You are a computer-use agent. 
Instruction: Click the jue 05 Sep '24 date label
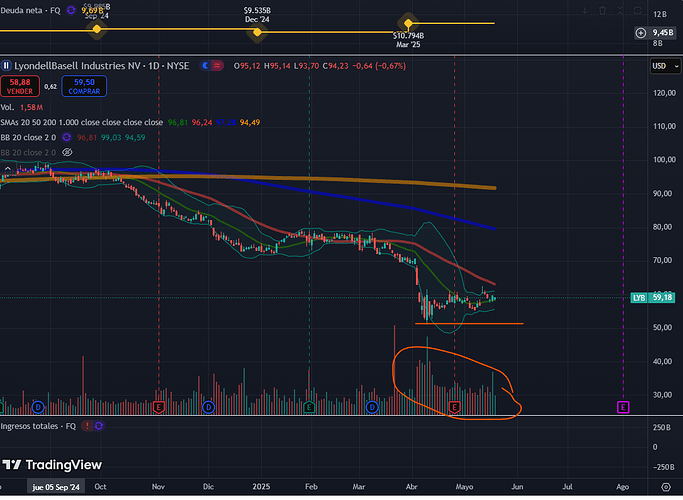tap(56, 487)
